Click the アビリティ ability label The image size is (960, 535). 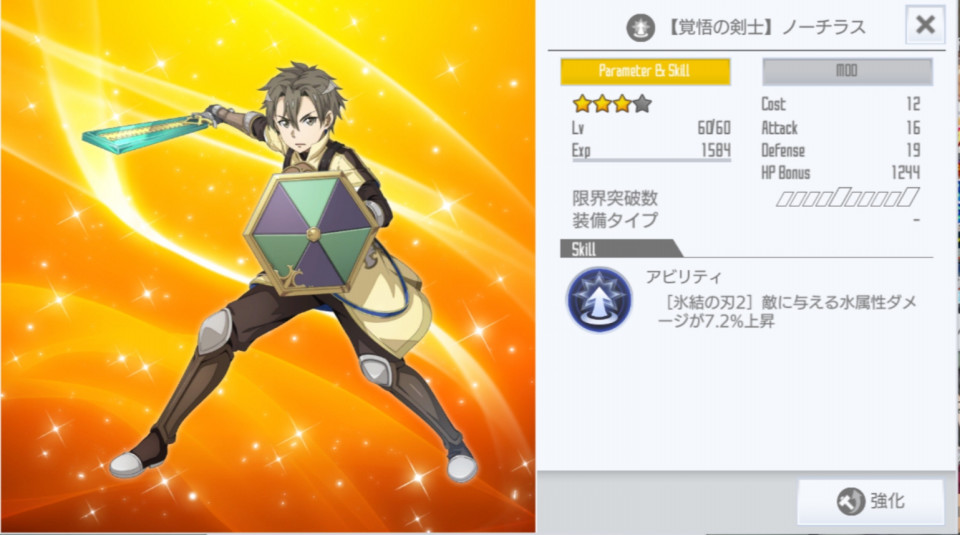pos(684,277)
